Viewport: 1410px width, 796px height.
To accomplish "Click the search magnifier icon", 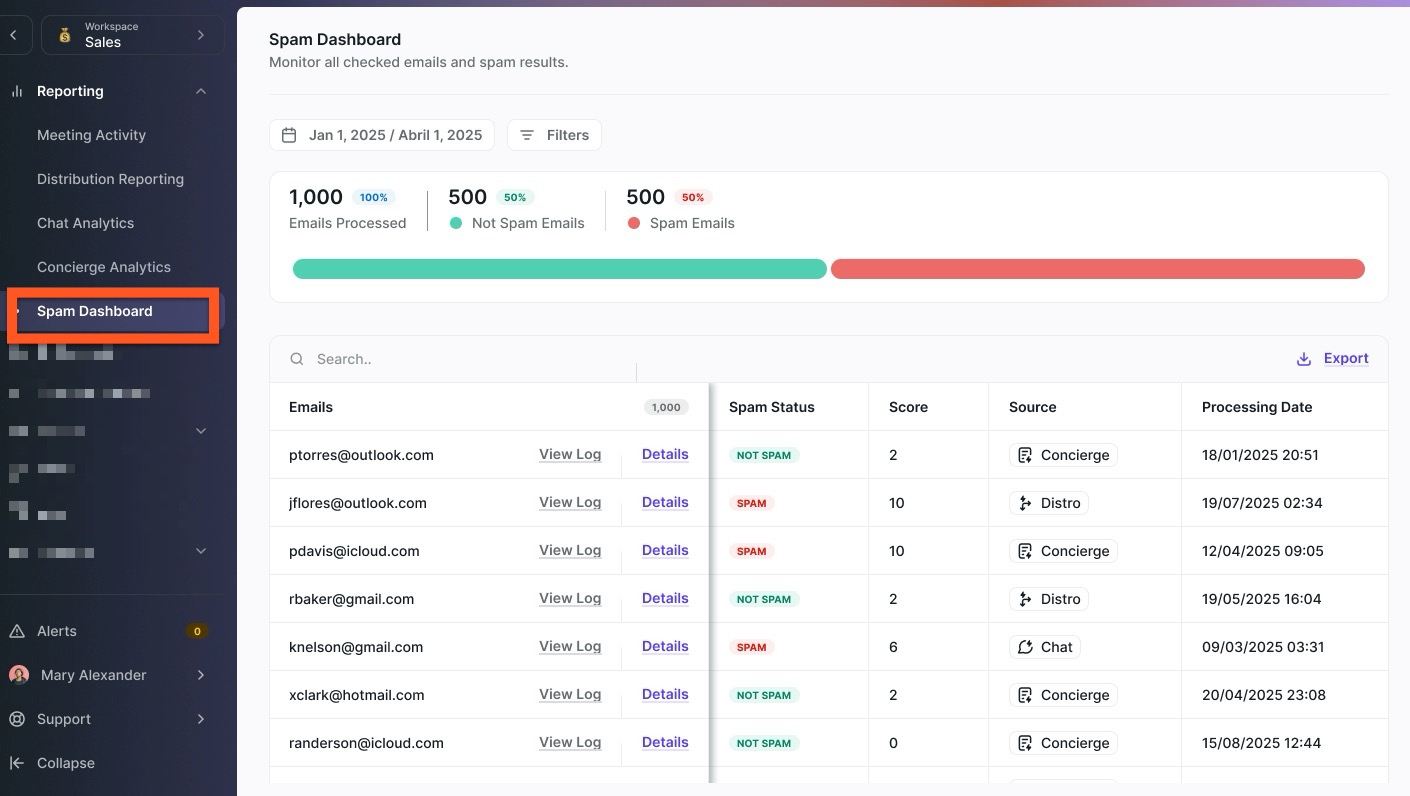I will (x=297, y=359).
